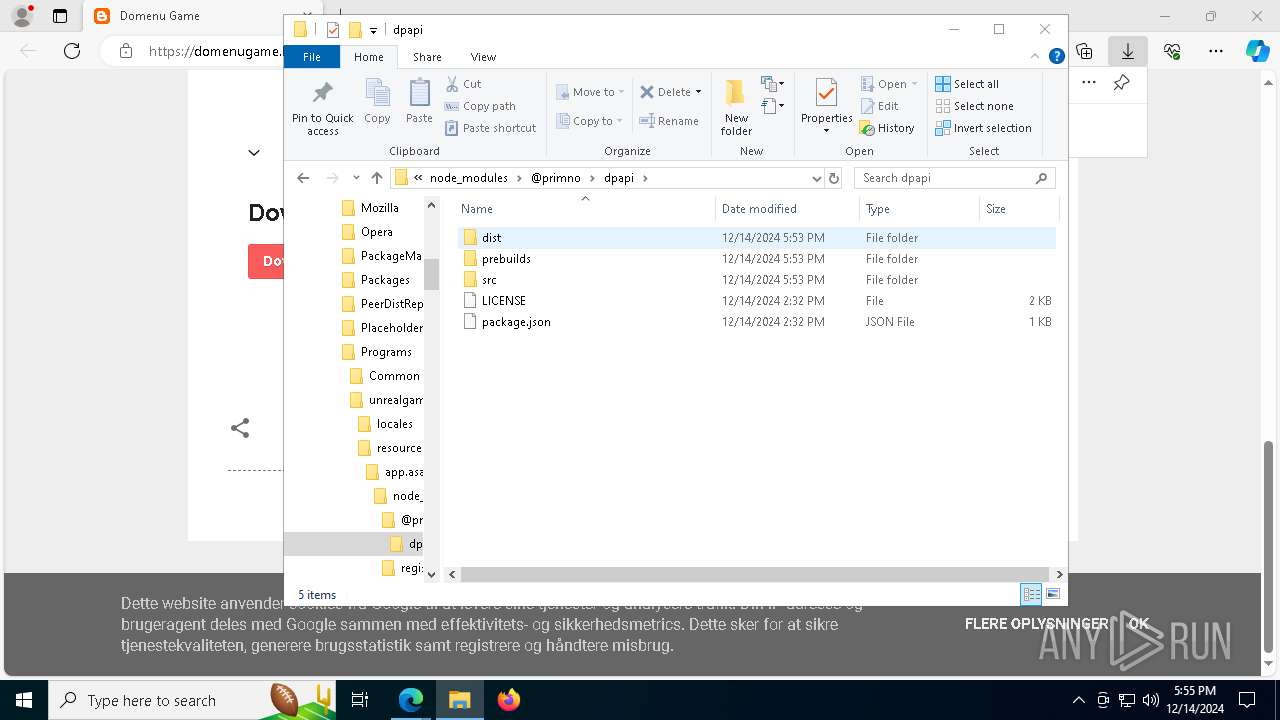Viewport: 1280px width, 720px height.
Task: Click Rename in Organize group
Action: pyautogui.click(x=669, y=121)
